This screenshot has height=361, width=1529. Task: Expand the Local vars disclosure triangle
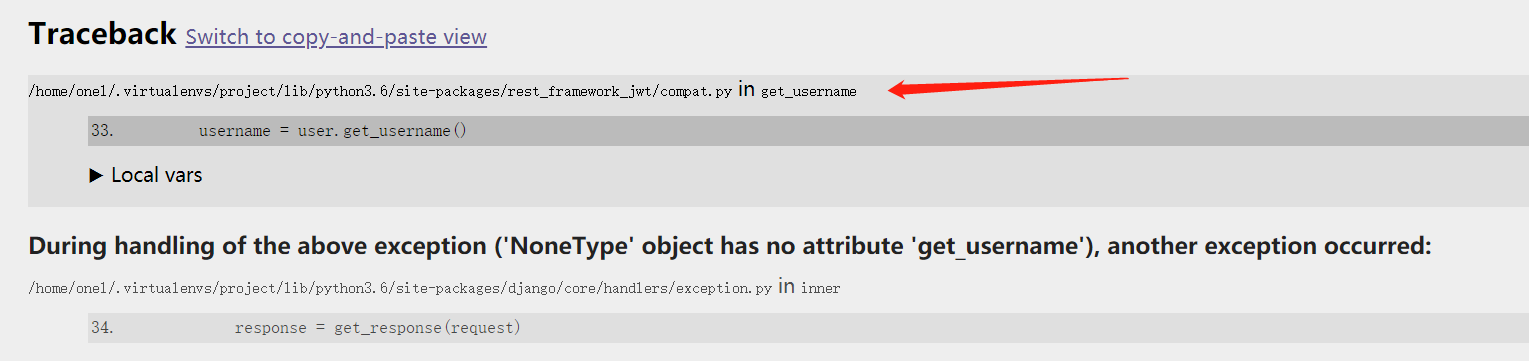(x=96, y=175)
